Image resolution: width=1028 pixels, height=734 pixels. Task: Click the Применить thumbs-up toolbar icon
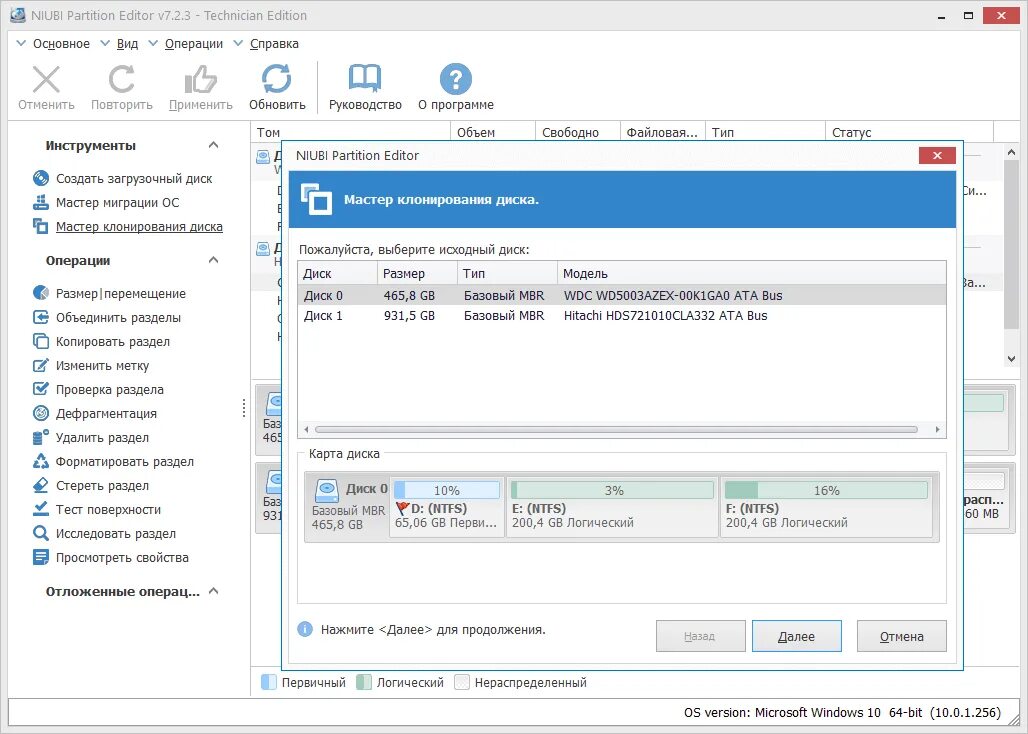click(200, 79)
